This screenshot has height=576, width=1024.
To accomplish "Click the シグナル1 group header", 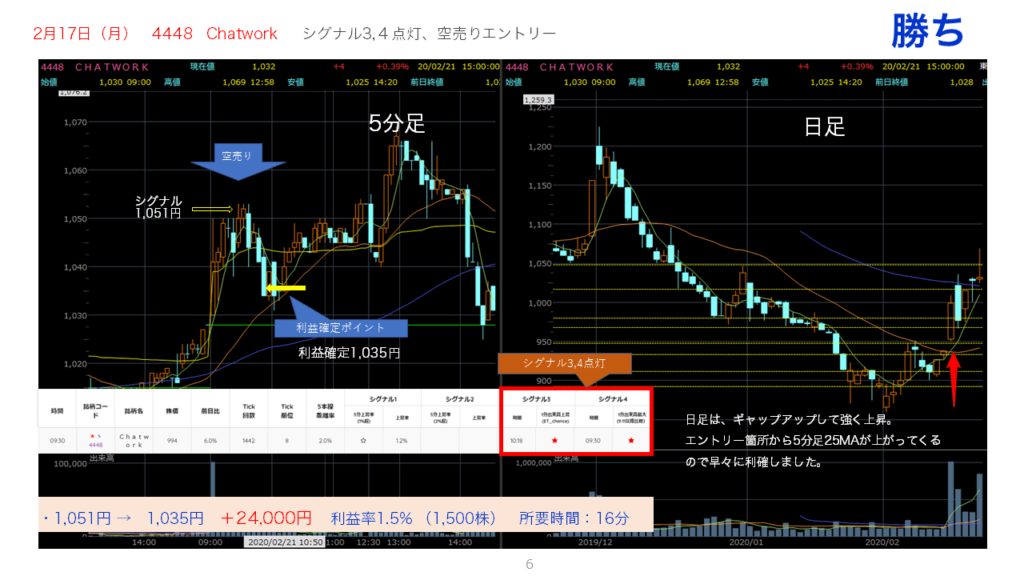I will click(x=383, y=398).
